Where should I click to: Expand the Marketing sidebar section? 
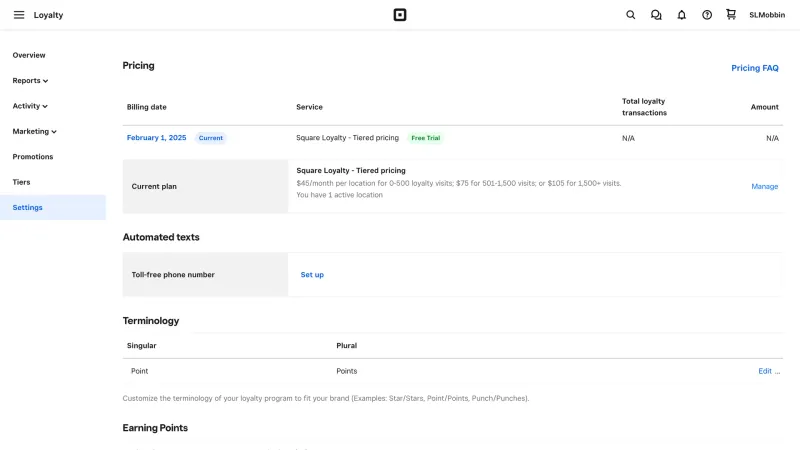click(x=34, y=132)
